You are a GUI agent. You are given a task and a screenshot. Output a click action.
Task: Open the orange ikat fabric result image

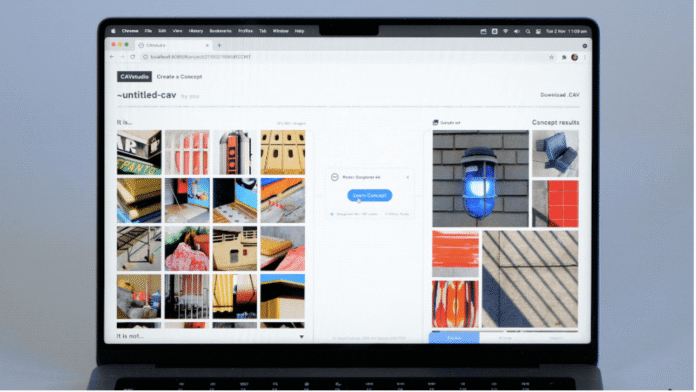pyautogui.click(x=455, y=304)
